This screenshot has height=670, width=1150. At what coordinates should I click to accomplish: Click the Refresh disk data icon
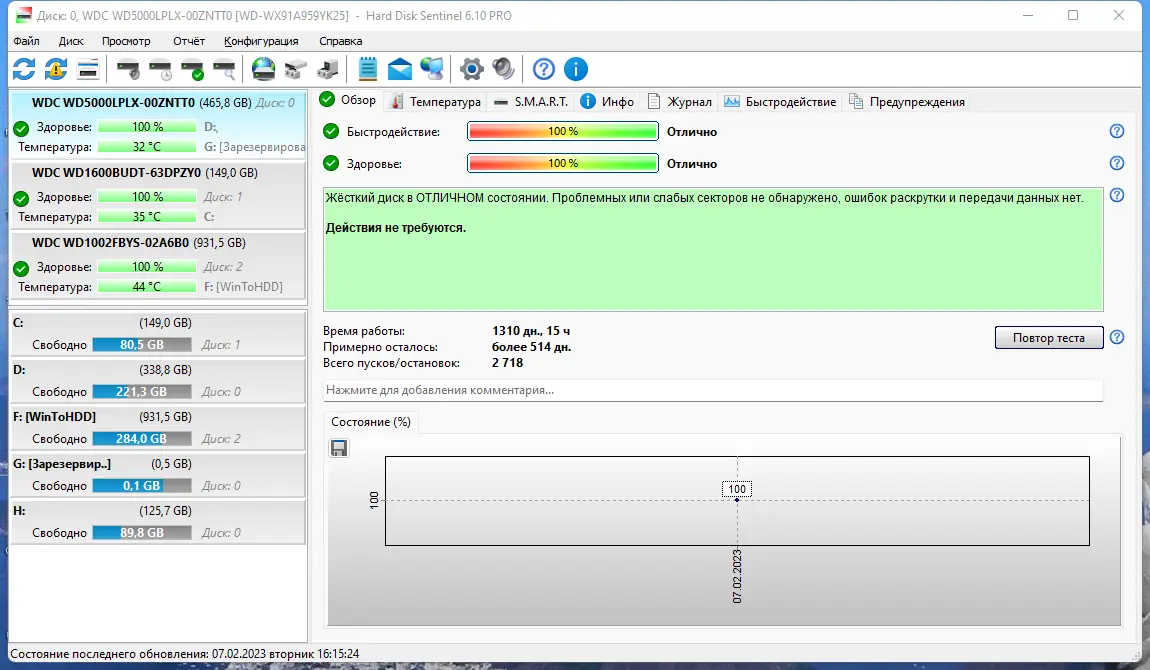(x=22, y=69)
